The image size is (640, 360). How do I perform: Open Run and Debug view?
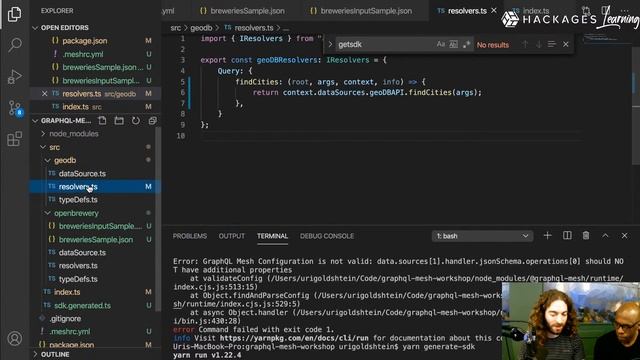pyautogui.click(x=14, y=76)
